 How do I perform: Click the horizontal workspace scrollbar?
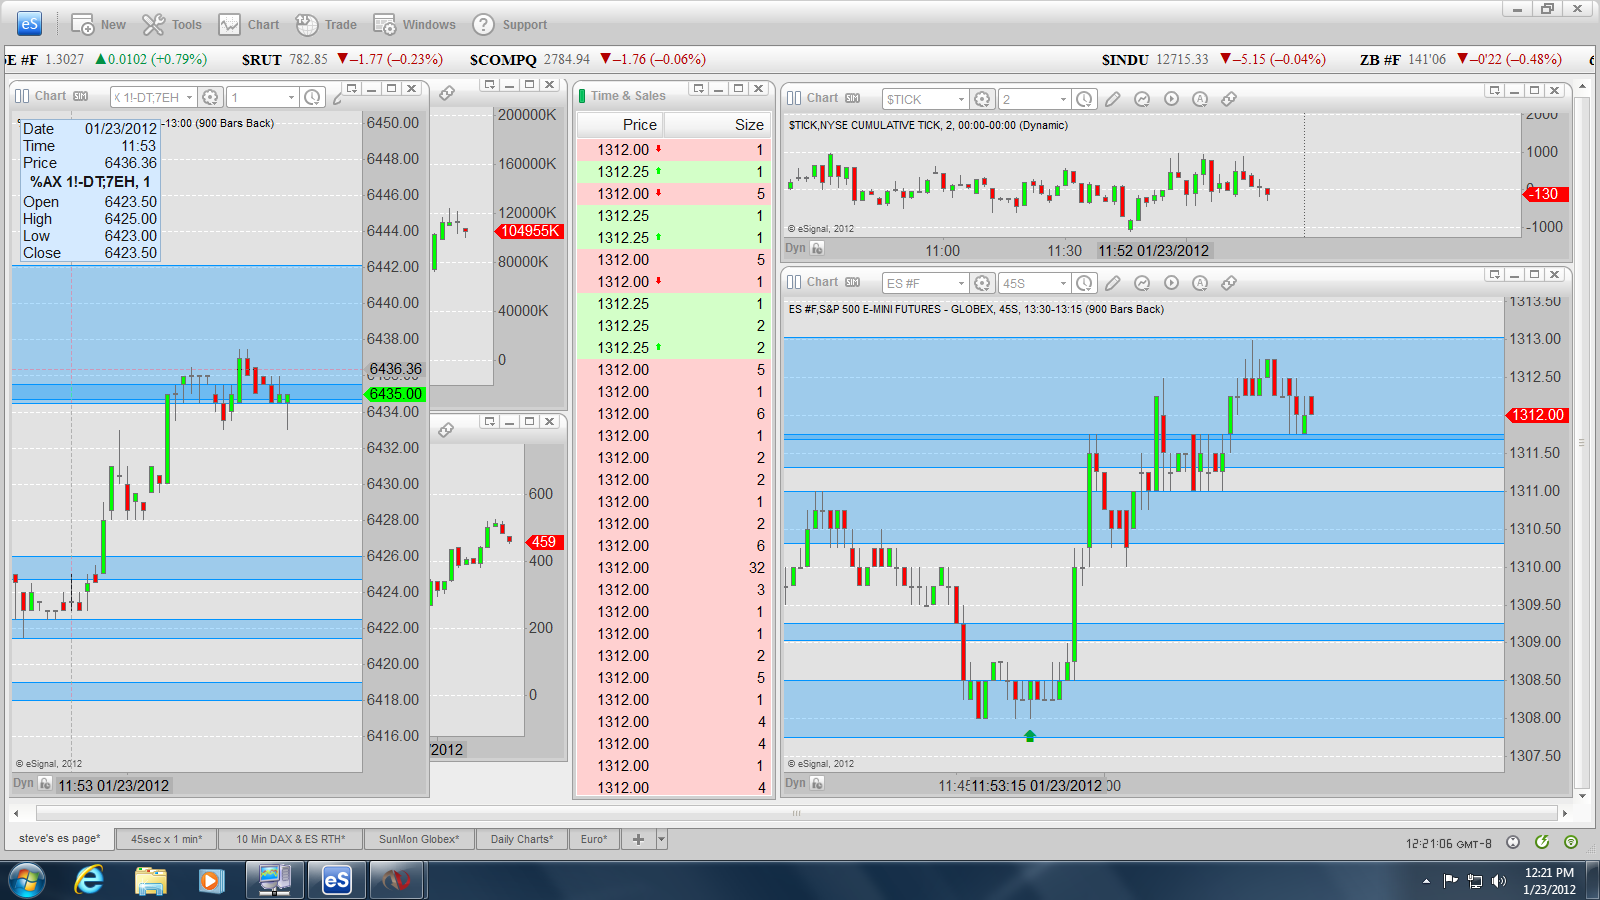point(796,813)
